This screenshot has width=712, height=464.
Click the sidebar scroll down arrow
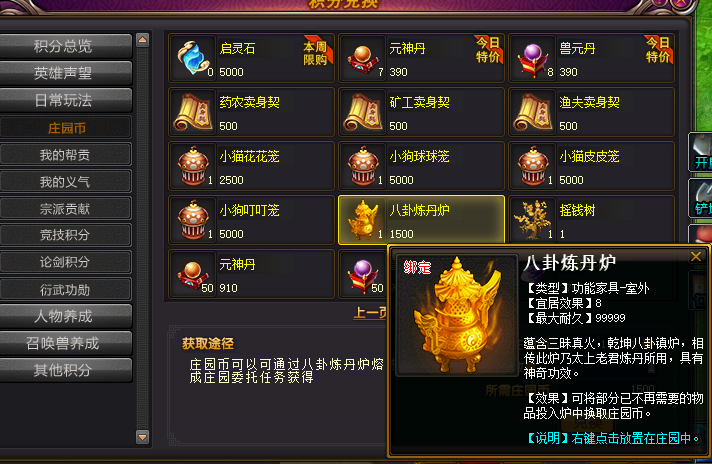tap(143, 437)
